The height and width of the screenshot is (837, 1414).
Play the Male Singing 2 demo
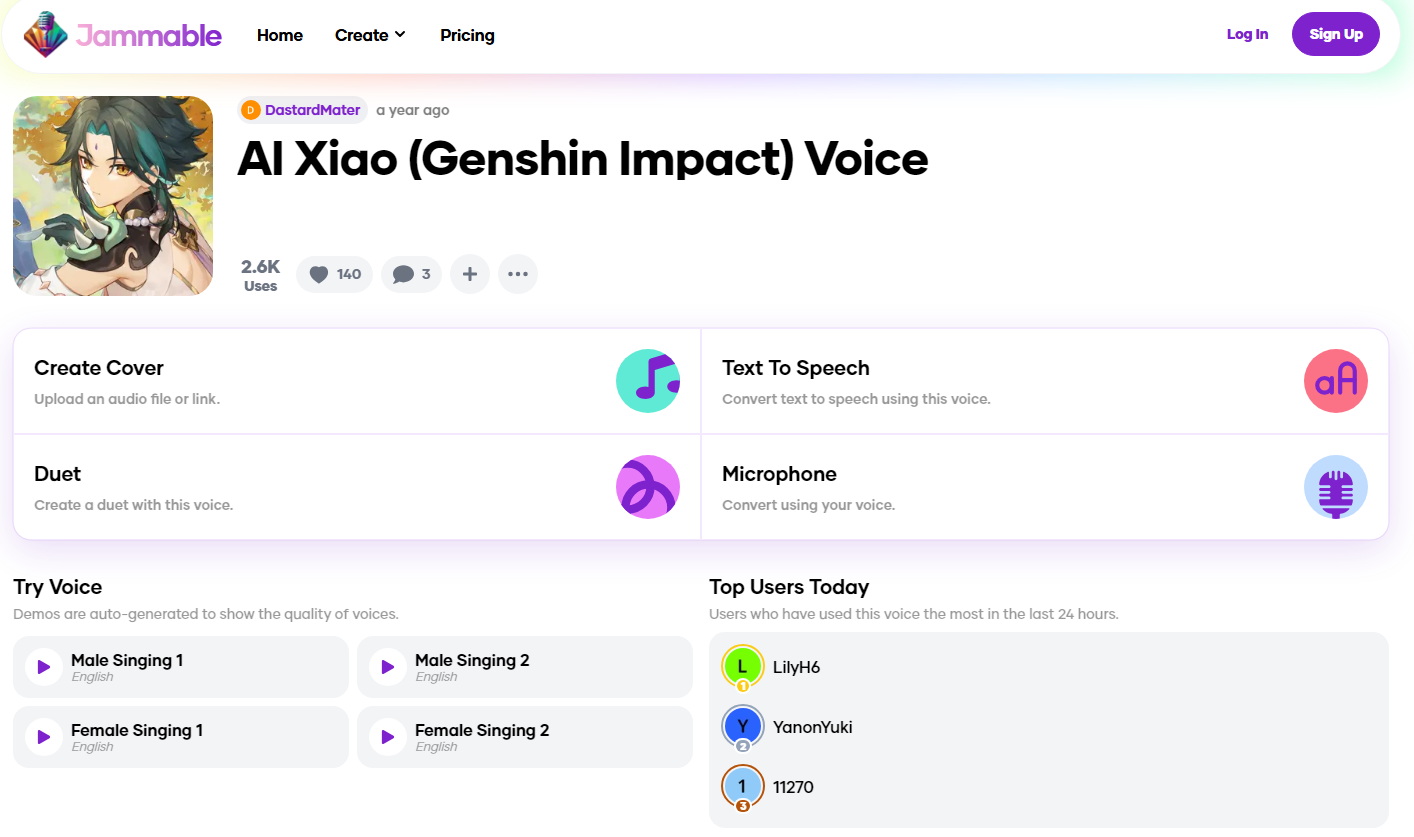tap(387, 667)
